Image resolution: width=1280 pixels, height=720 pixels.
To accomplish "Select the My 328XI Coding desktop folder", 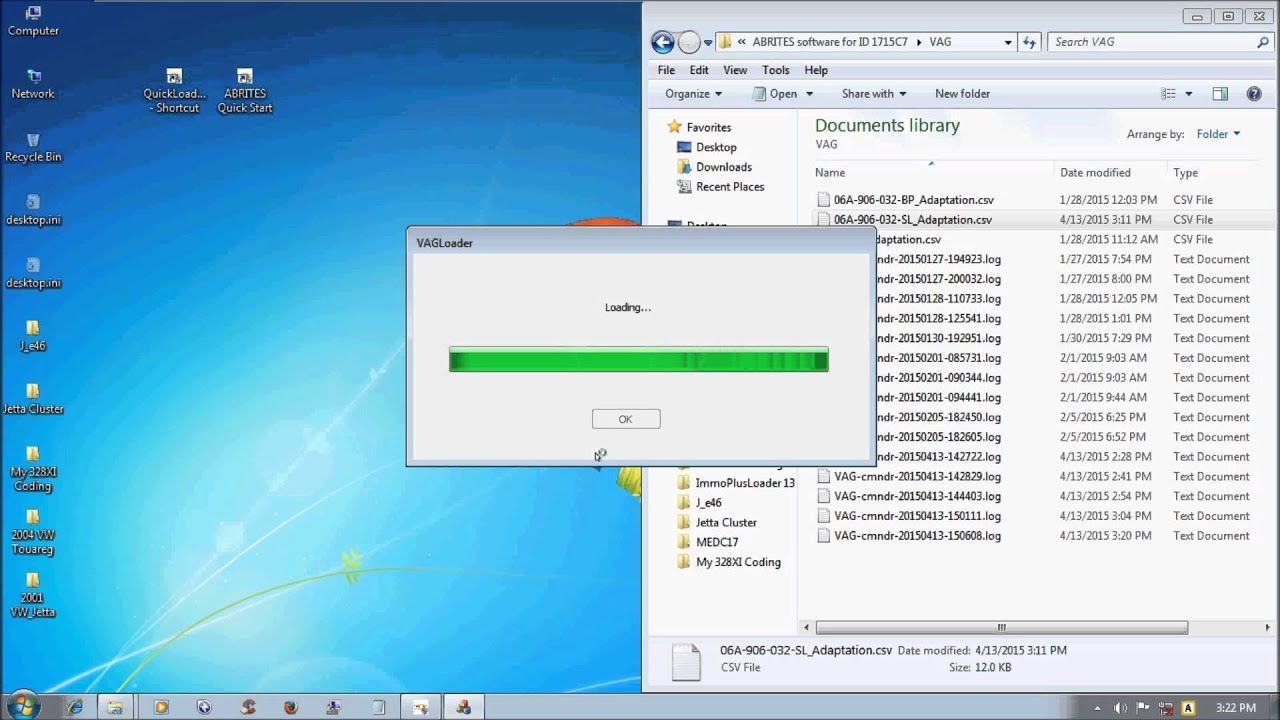I will click(33, 469).
